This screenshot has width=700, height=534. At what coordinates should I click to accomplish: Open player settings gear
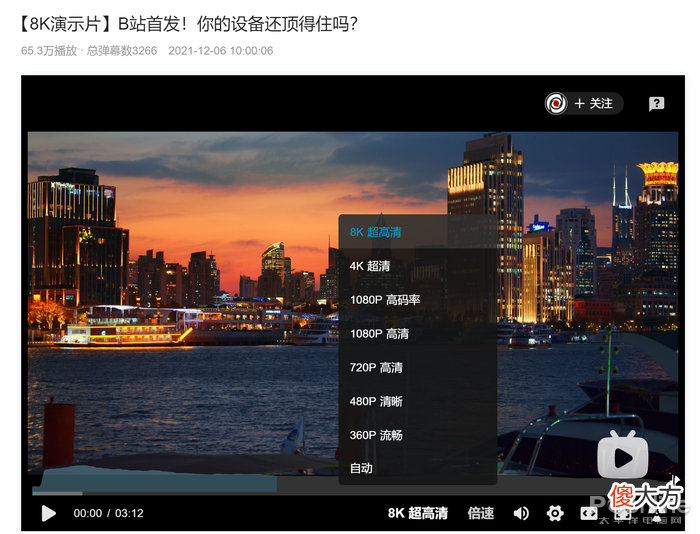pyautogui.click(x=555, y=513)
